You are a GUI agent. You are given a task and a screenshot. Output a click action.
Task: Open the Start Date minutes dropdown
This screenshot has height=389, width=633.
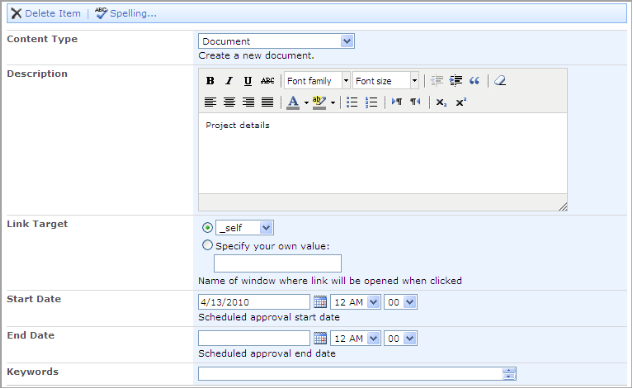click(401, 302)
